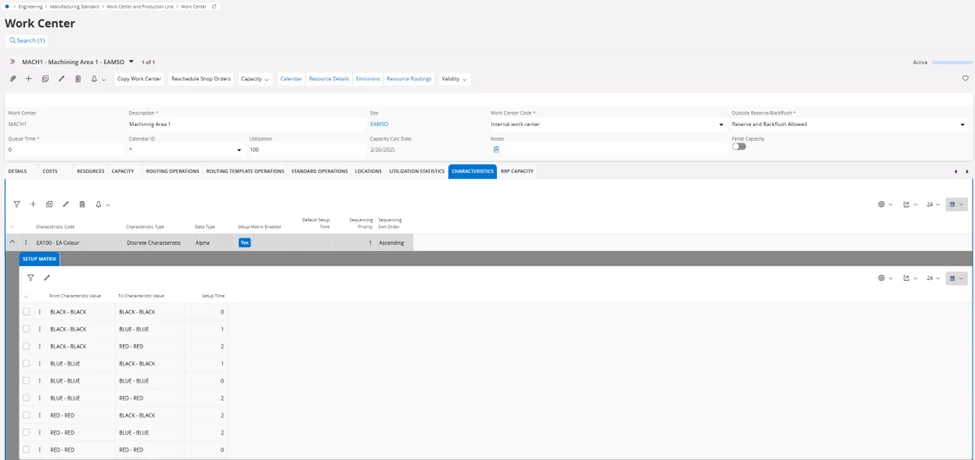Check the BLUE - BLUE to BLUE - BLUE row
The image size is (975, 460).
(26, 380)
